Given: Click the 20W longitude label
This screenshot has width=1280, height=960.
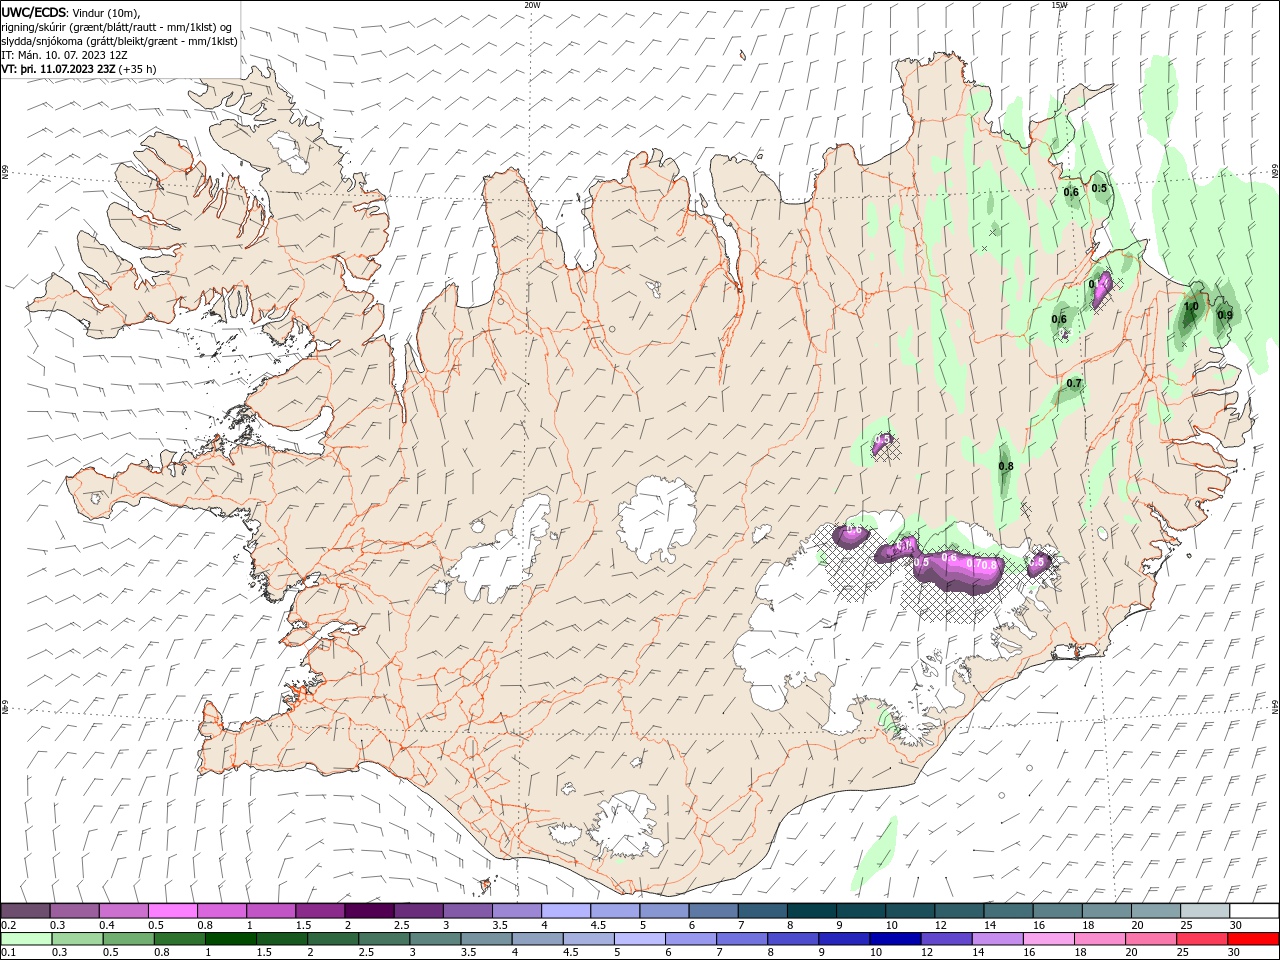Looking at the screenshot, I should pos(532,5).
